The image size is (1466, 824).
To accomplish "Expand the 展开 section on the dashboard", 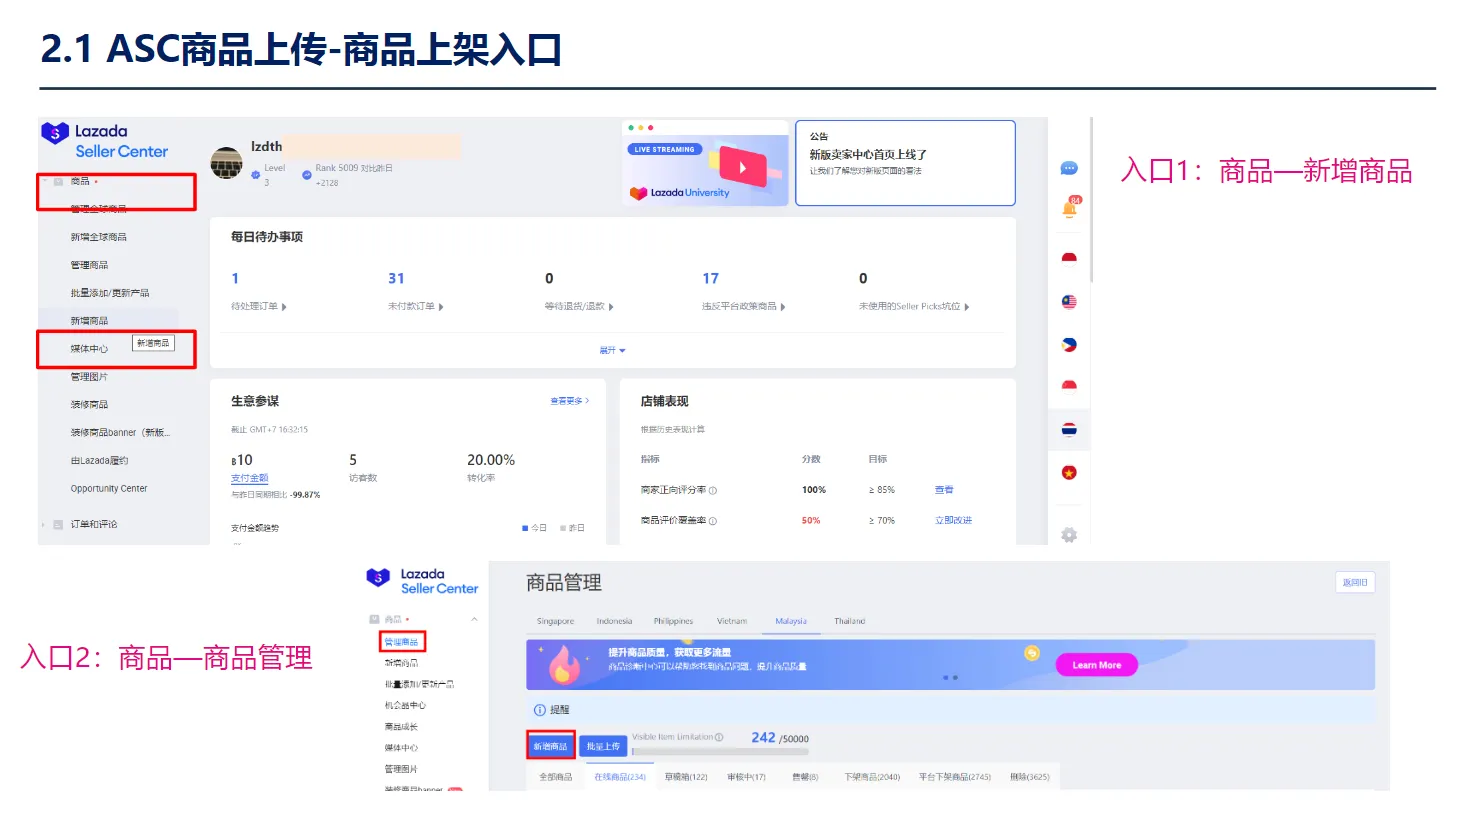I will (612, 350).
